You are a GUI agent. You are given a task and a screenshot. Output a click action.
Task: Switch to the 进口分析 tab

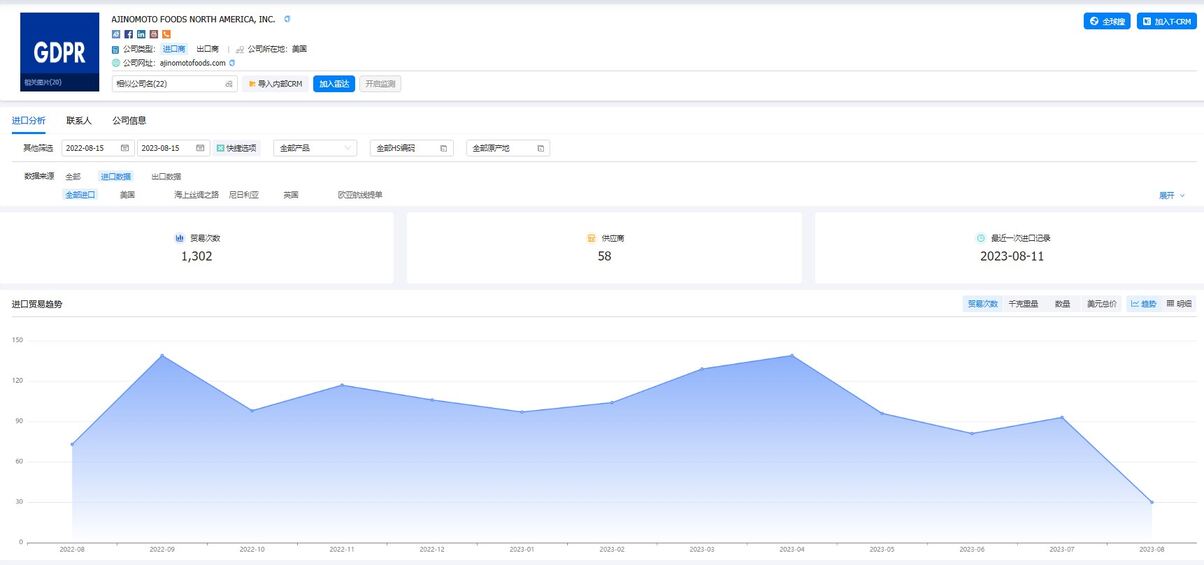click(x=28, y=120)
